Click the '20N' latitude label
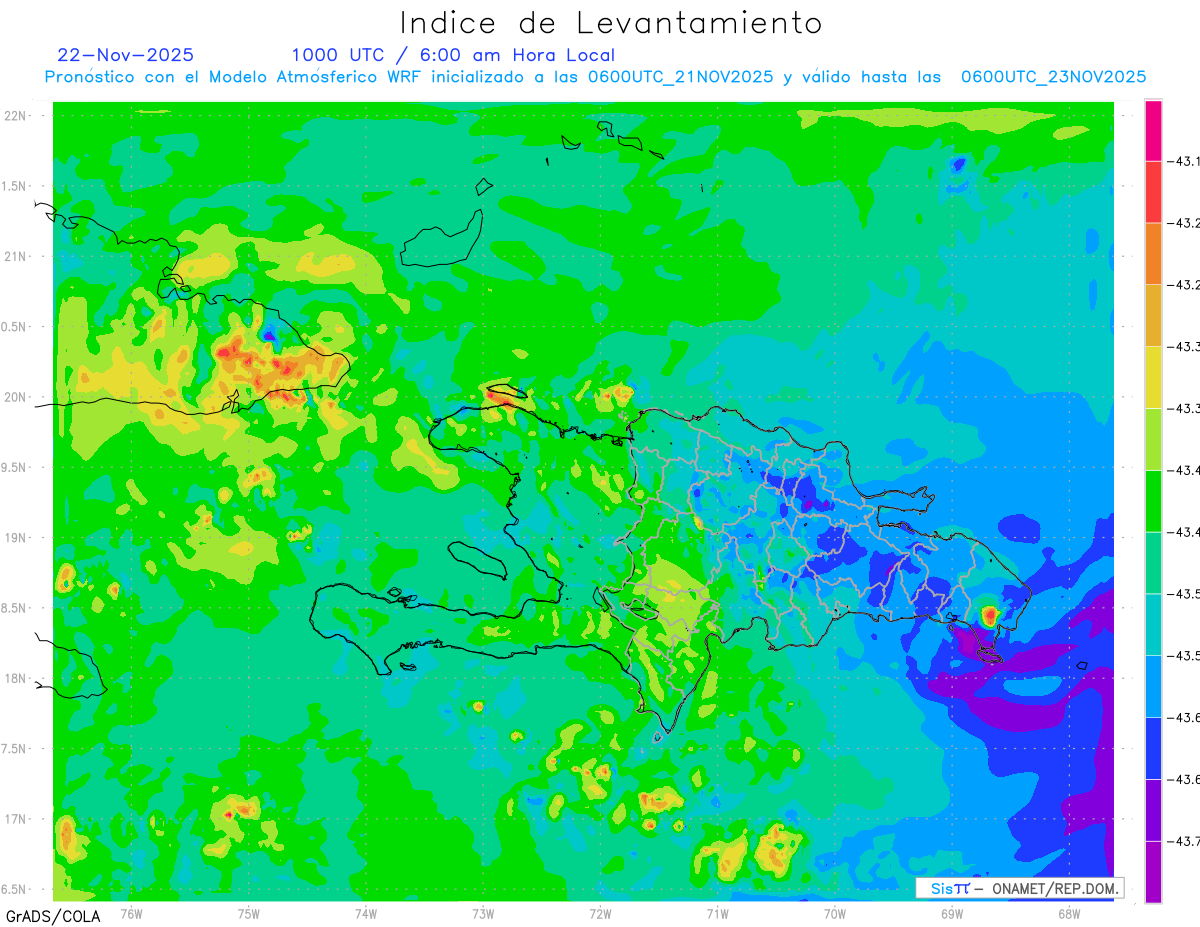 coord(17,397)
